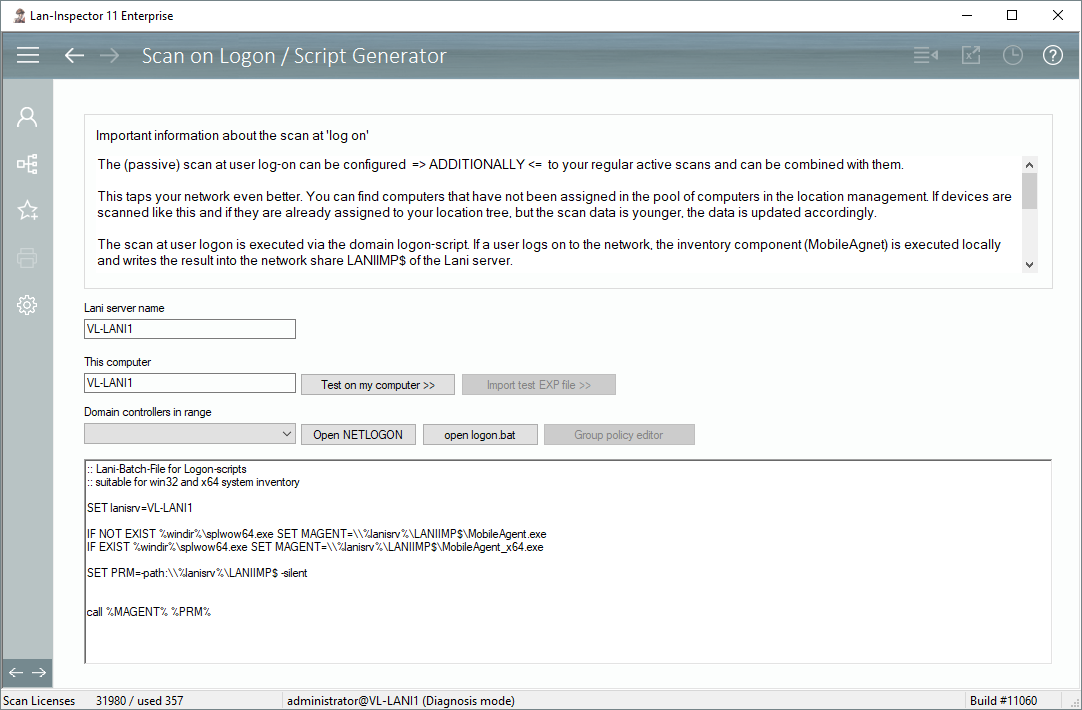
Task: Click the Open NETLOGON button
Action: coord(357,435)
